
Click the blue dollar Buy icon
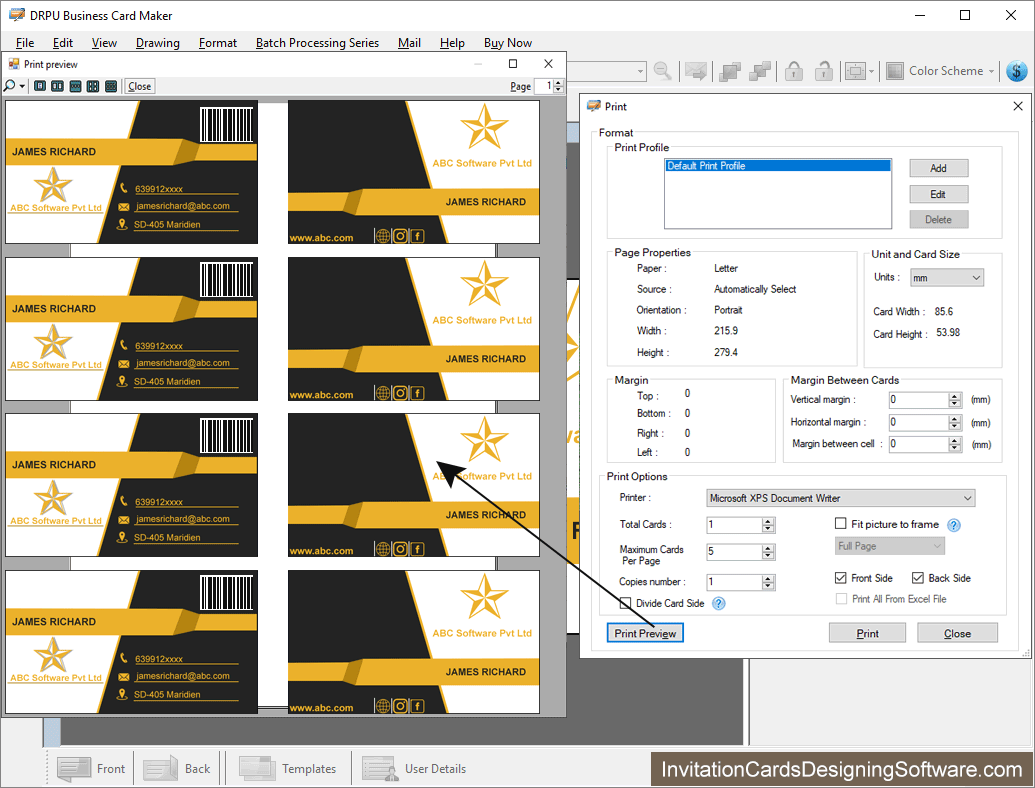point(1017,71)
